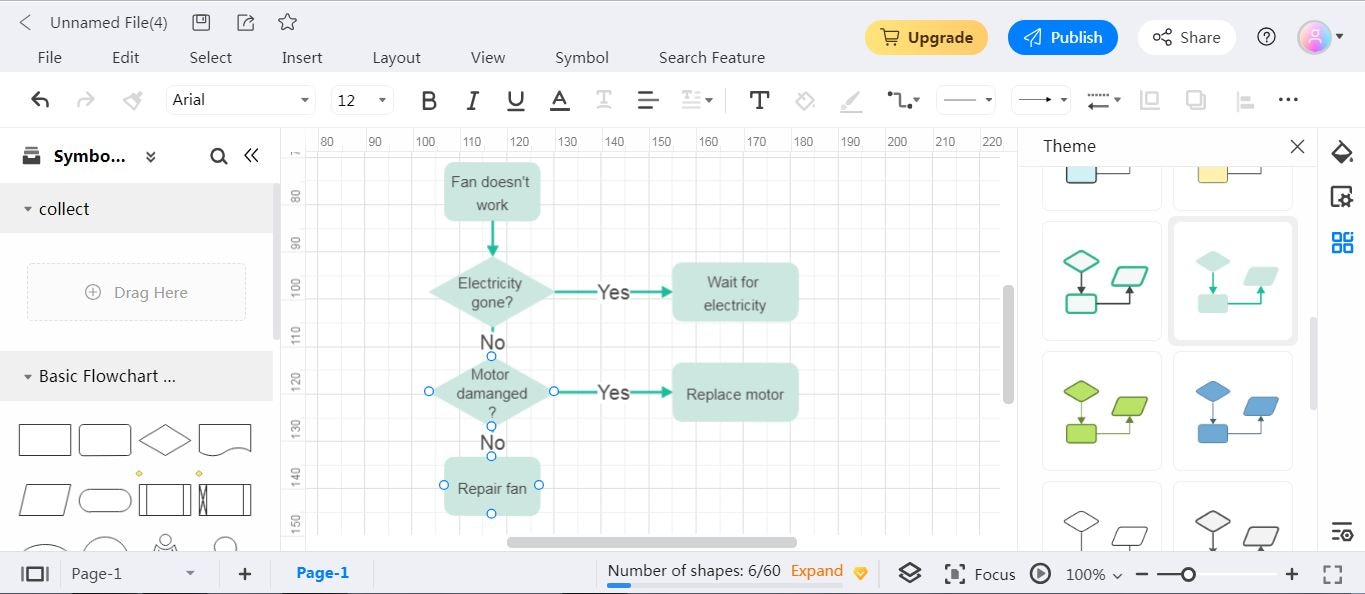Click the line color pen icon
The image size is (1365, 594).
pyautogui.click(x=850, y=100)
